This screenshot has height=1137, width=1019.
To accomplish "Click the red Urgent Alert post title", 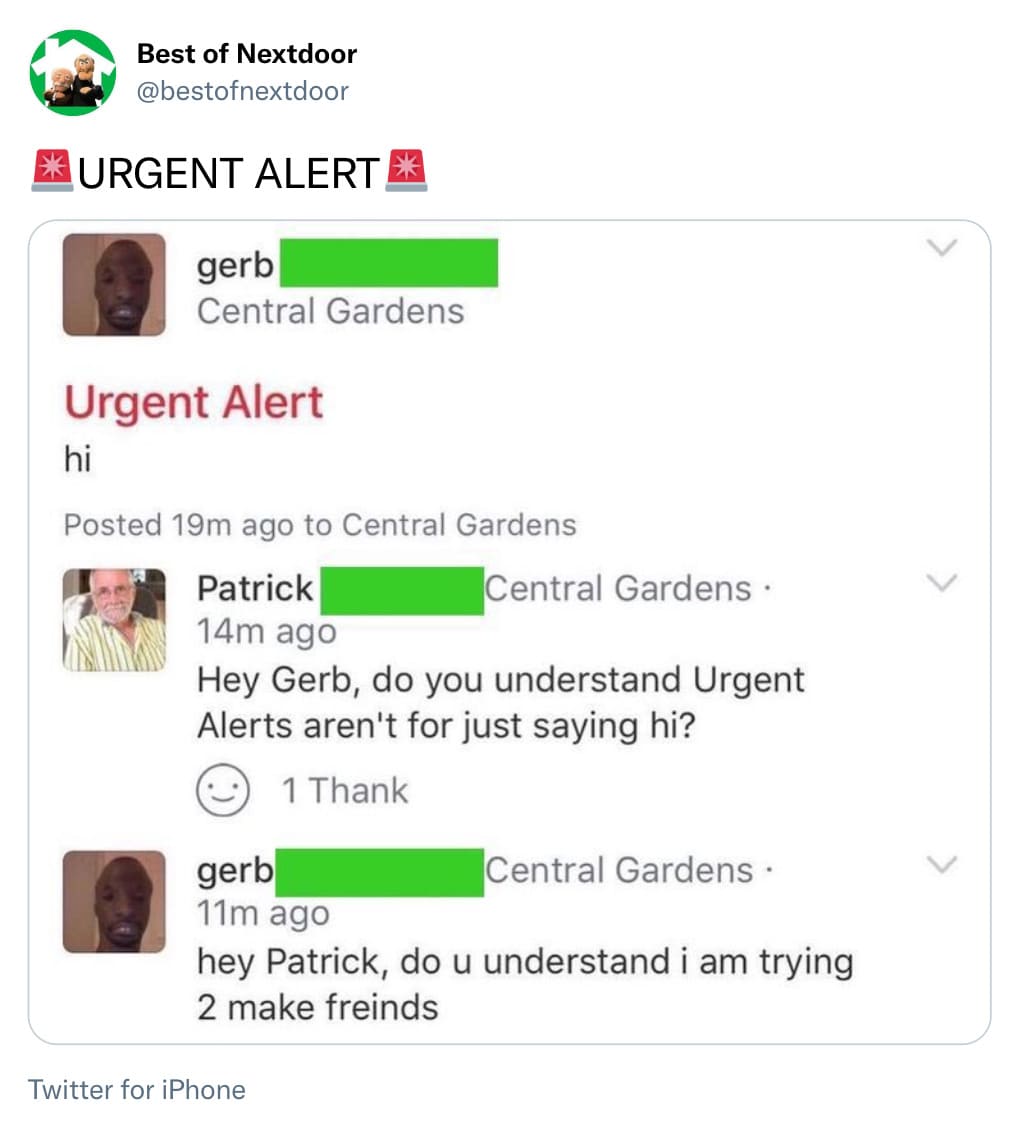I will click(194, 403).
